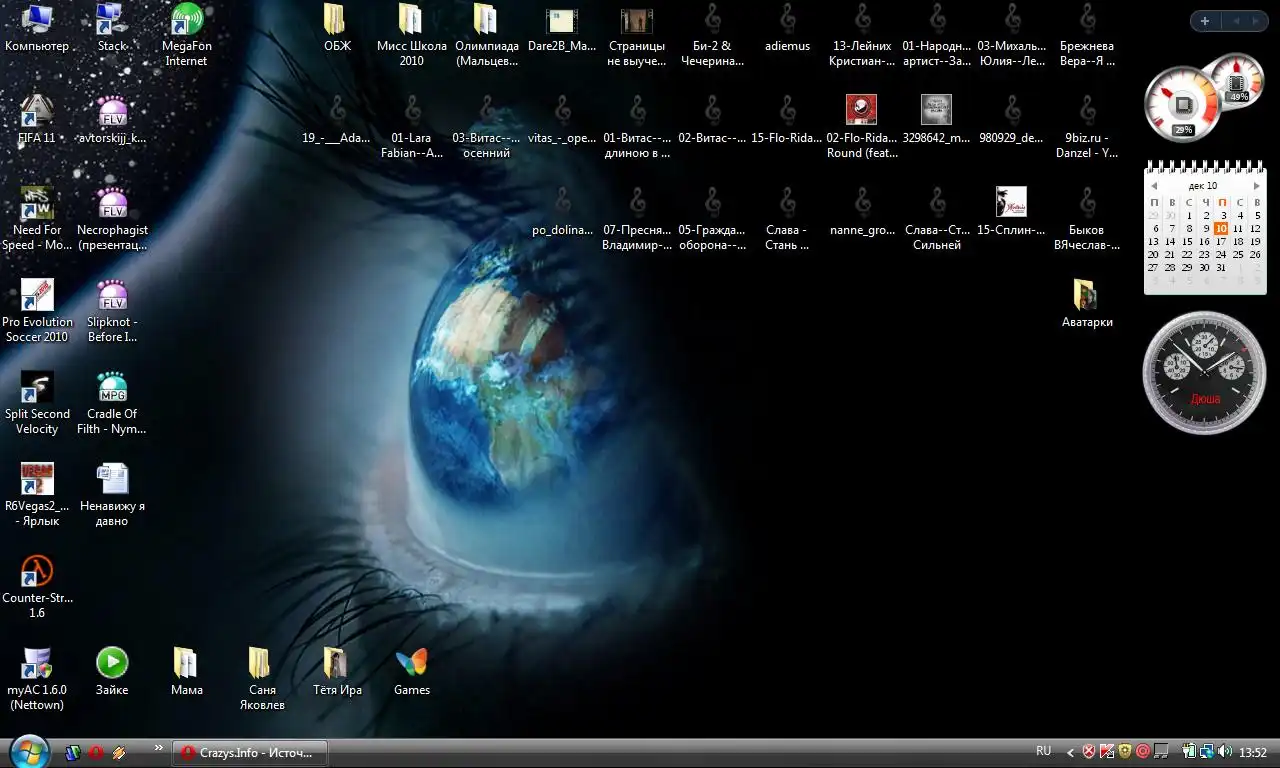This screenshot has width=1280, height=768.
Task: Select the Pro Evolution Soccer 2010 icon
Action: [37, 296]
